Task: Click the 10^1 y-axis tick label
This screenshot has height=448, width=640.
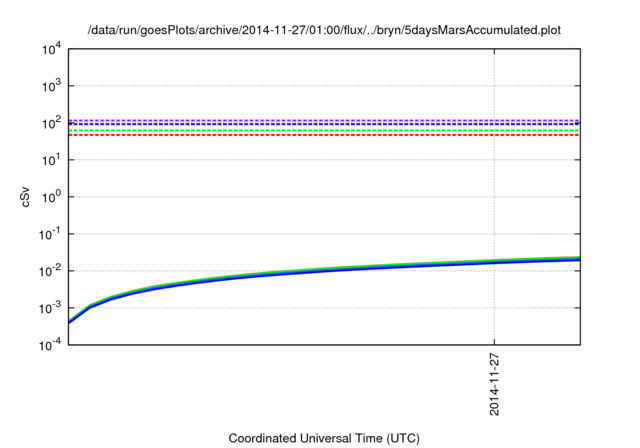Action: tap(52, 160)
